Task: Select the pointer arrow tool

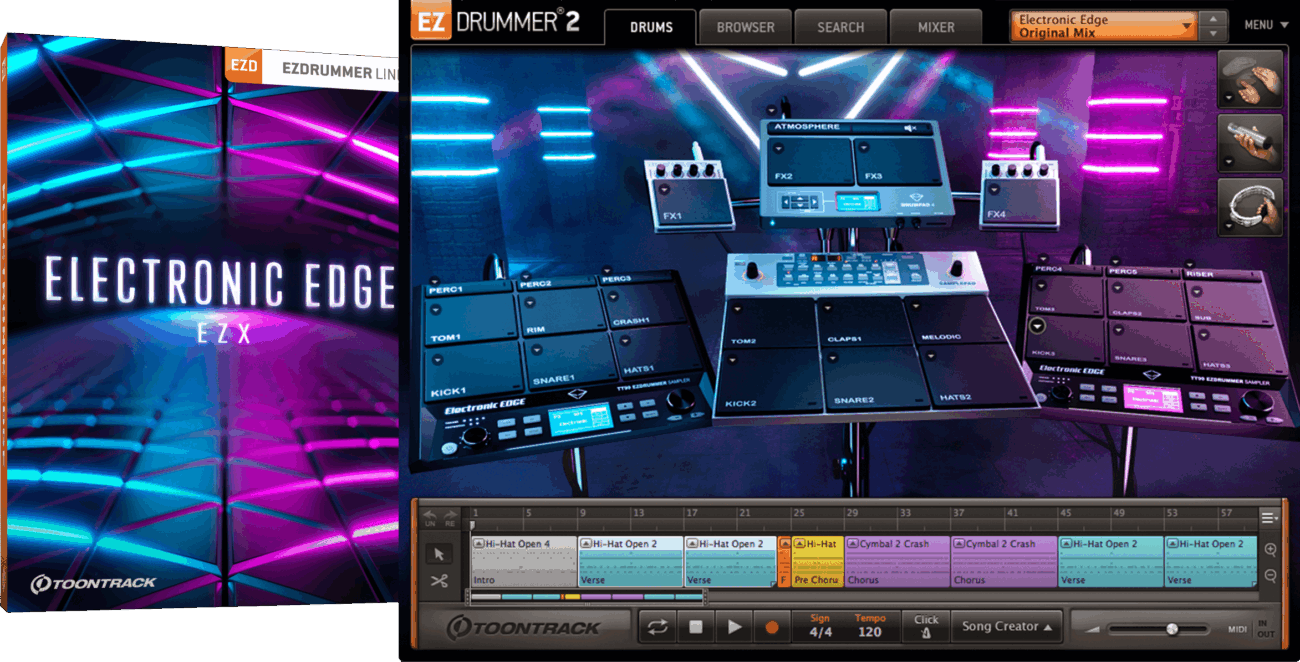Action: coord(439,554)
